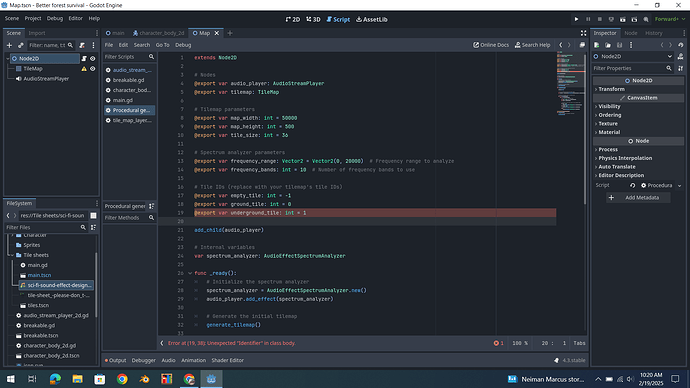Open Search Help
This screenshot has width=690, height=388.
[532, 45]
